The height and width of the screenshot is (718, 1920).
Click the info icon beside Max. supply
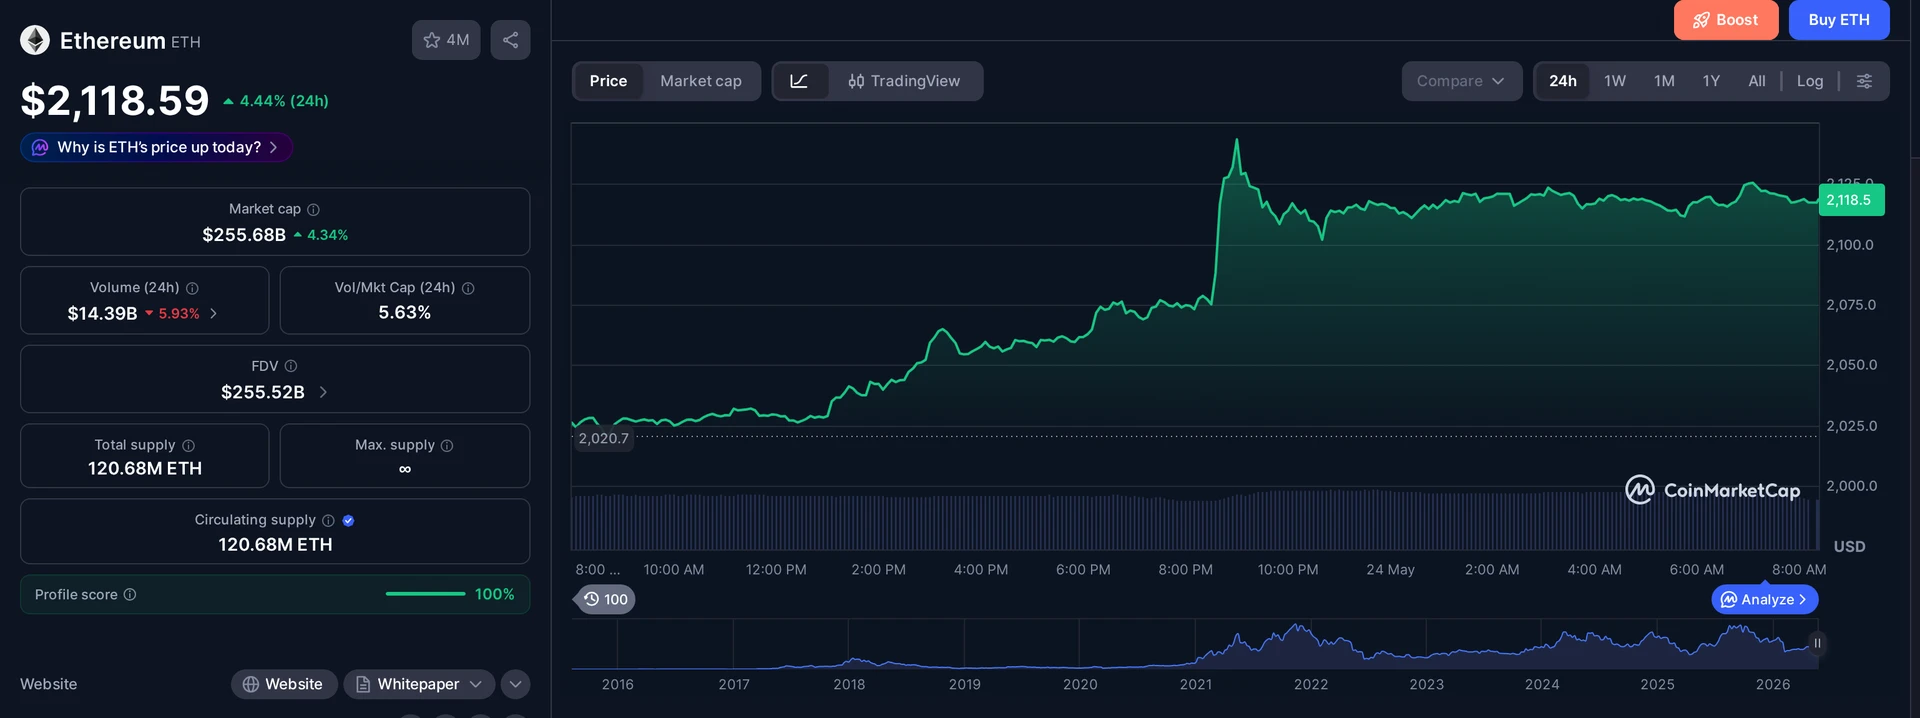[x=447, y=445]
